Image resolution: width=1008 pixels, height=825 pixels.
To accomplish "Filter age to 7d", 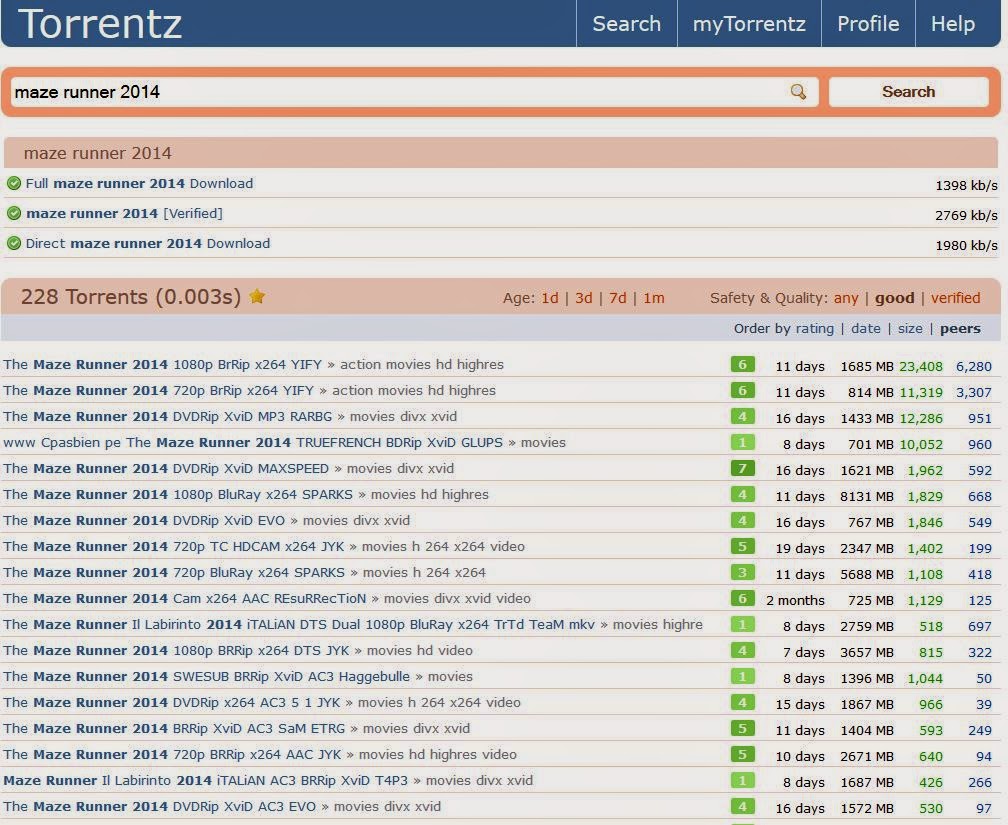I will [618, 298].
